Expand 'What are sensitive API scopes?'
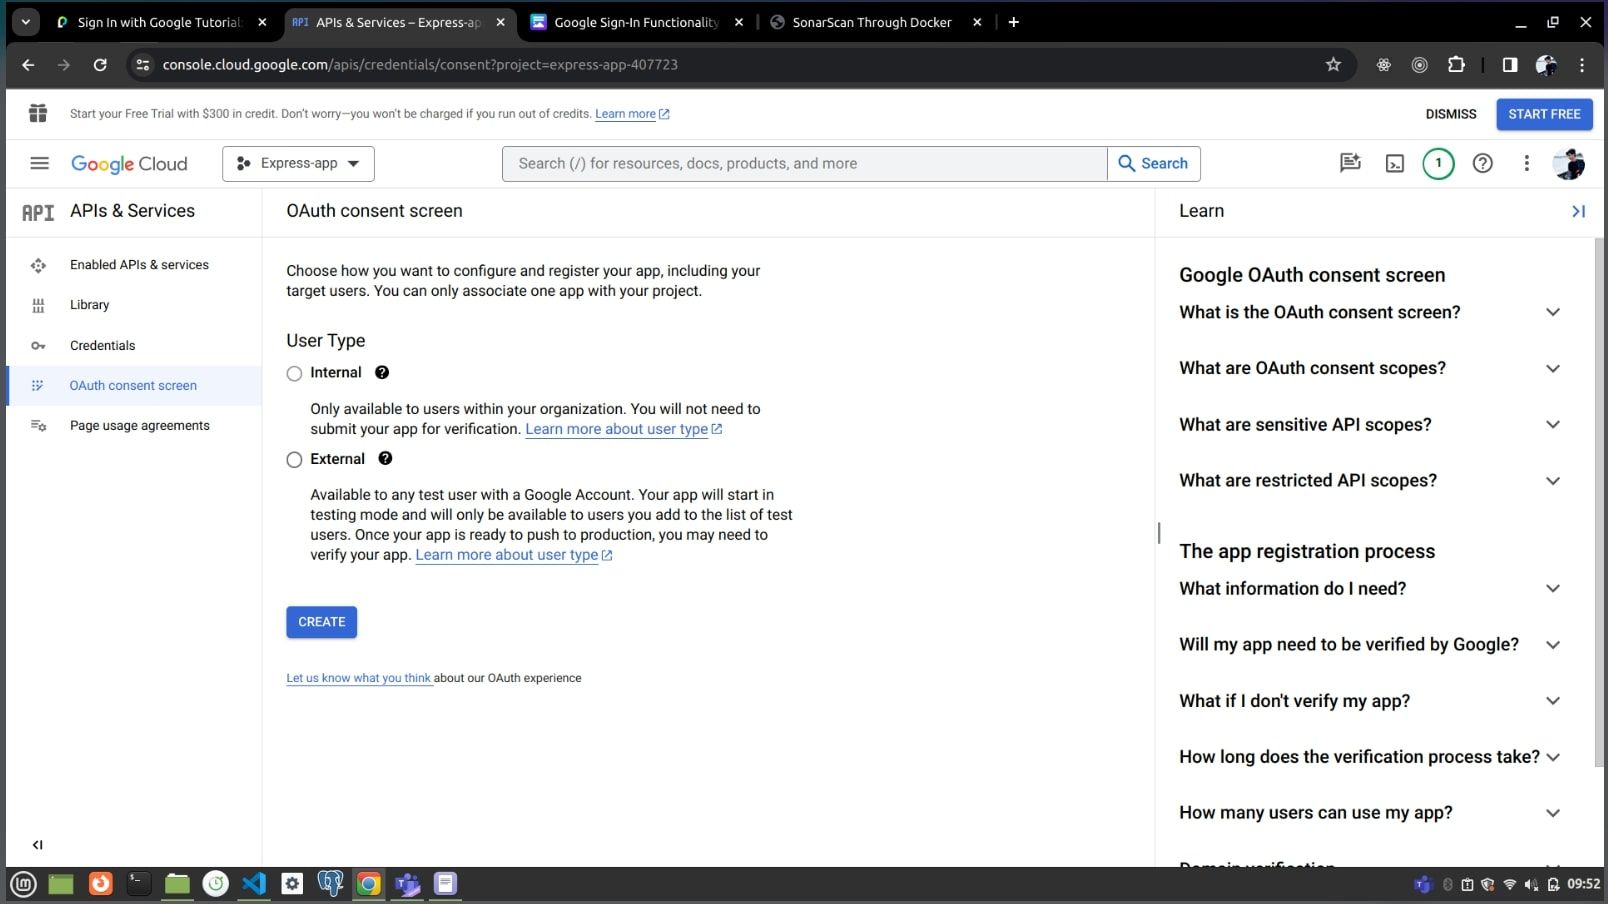 pos(1370,424)
